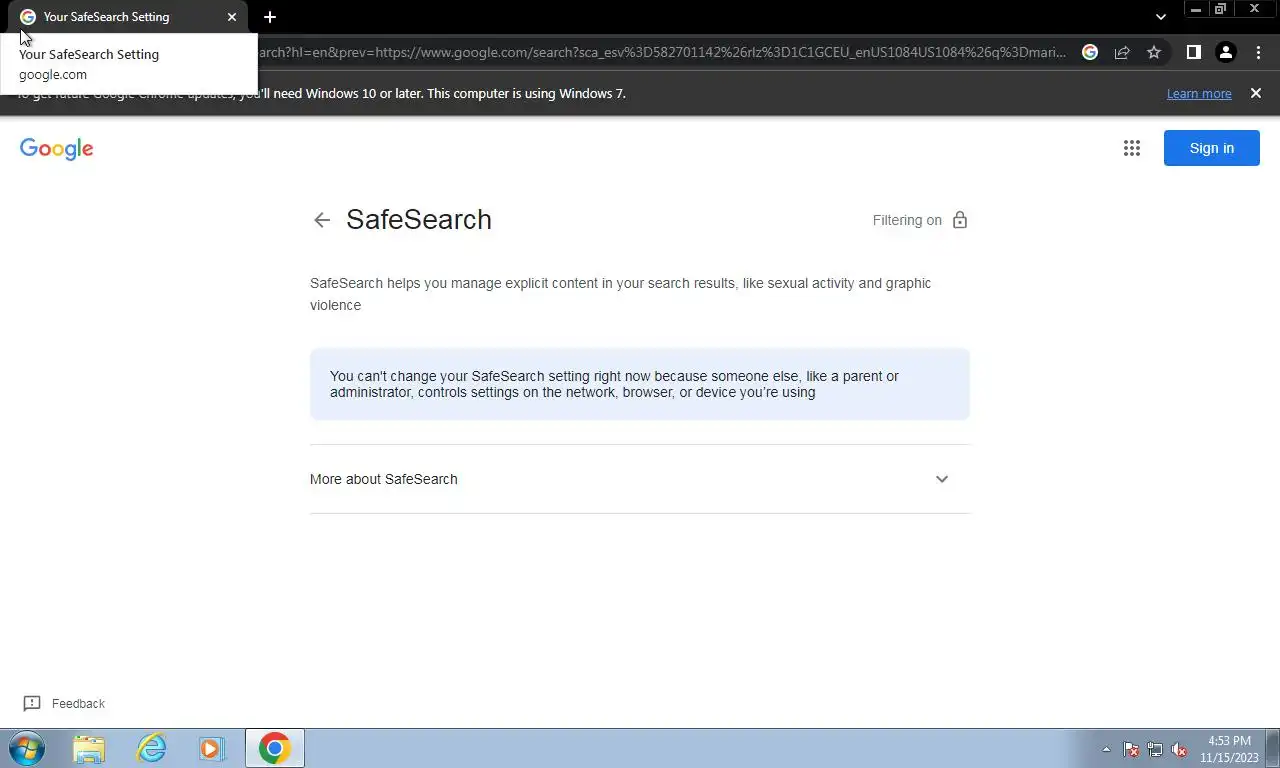The image size is (1280, 768).
Task: Open Windows Explorer from taskbar
Action: tap(89, 748)
